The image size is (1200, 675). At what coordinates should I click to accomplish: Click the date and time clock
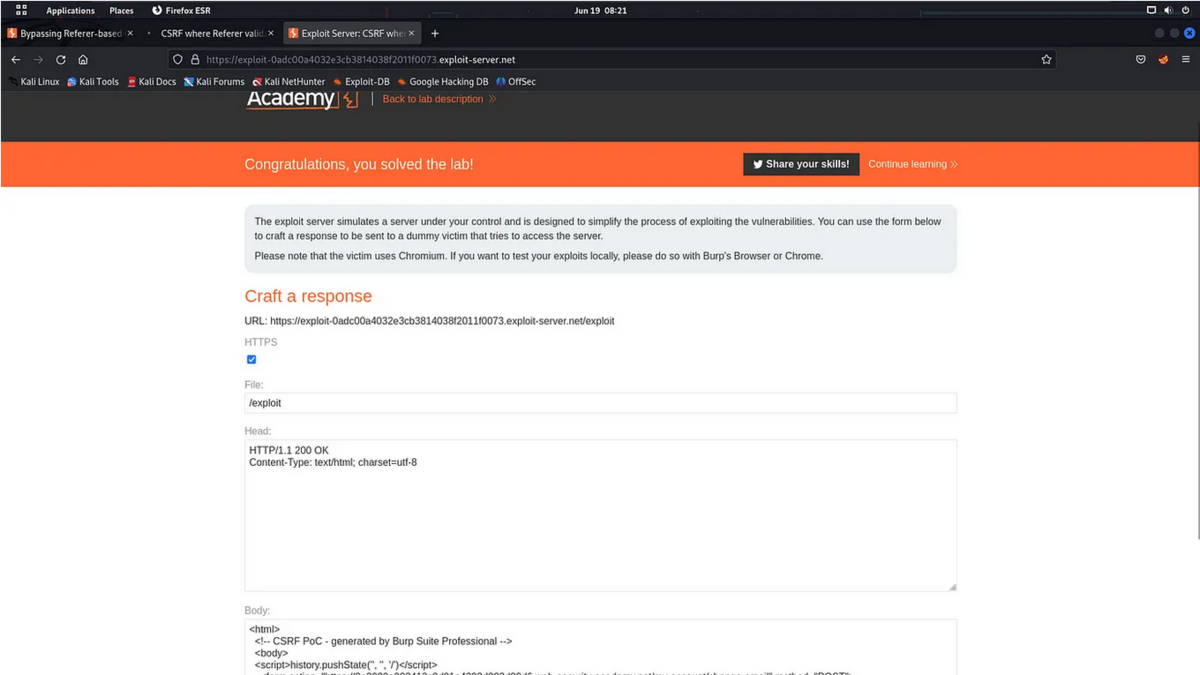tap(601, 10)
